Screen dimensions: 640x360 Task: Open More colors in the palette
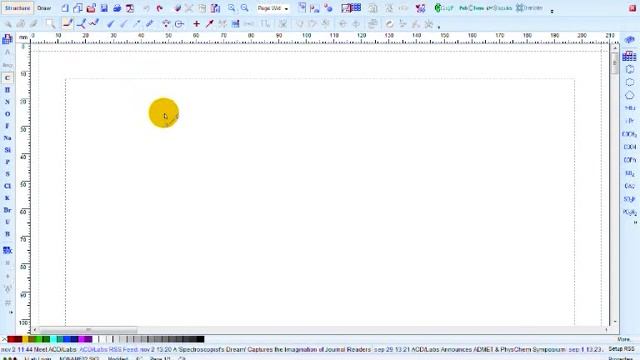[x=624, y=339]
